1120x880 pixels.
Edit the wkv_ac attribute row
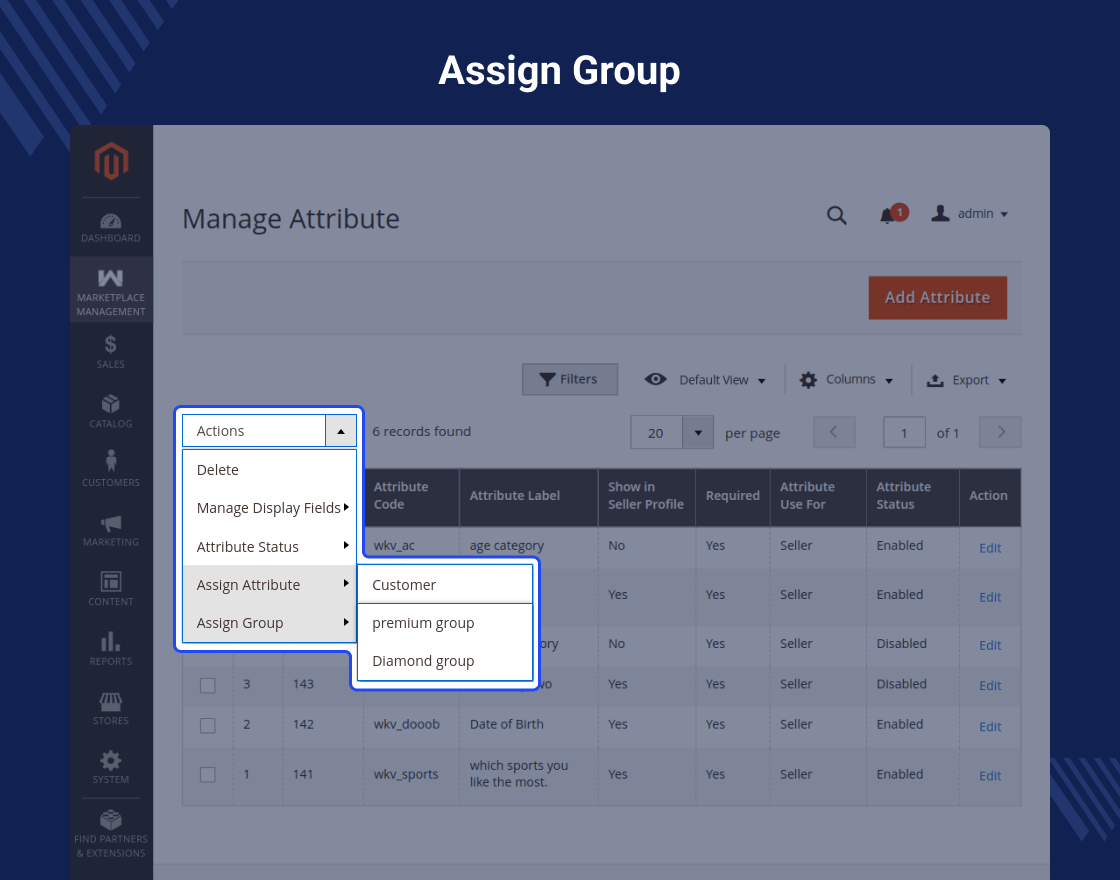[989, 548]
